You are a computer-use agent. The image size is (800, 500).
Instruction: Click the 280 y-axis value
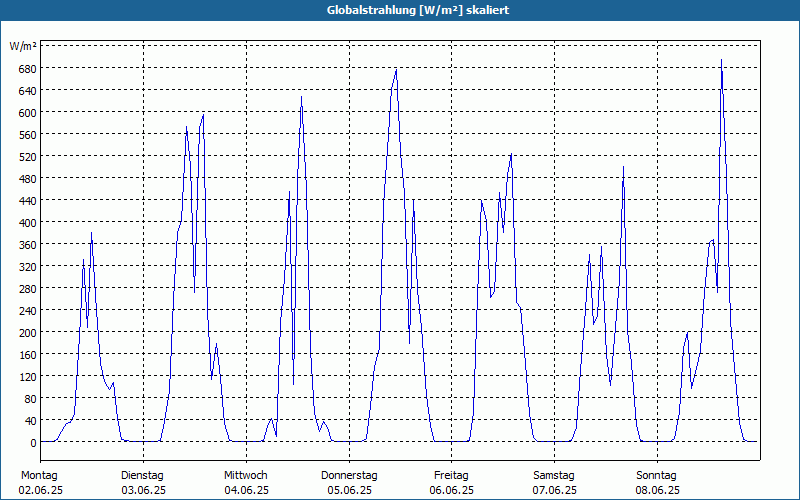pyautogui.click(x=27, y=289)
